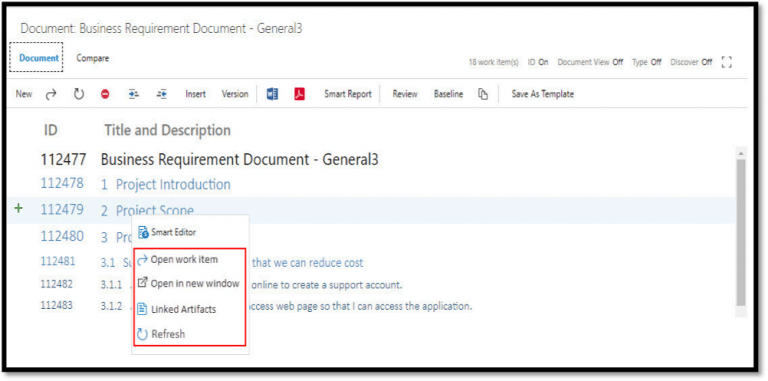The height and width of the screenshot is (381, 768).
Task: Toggle the Discover Off setting
Action: point(691,62)
